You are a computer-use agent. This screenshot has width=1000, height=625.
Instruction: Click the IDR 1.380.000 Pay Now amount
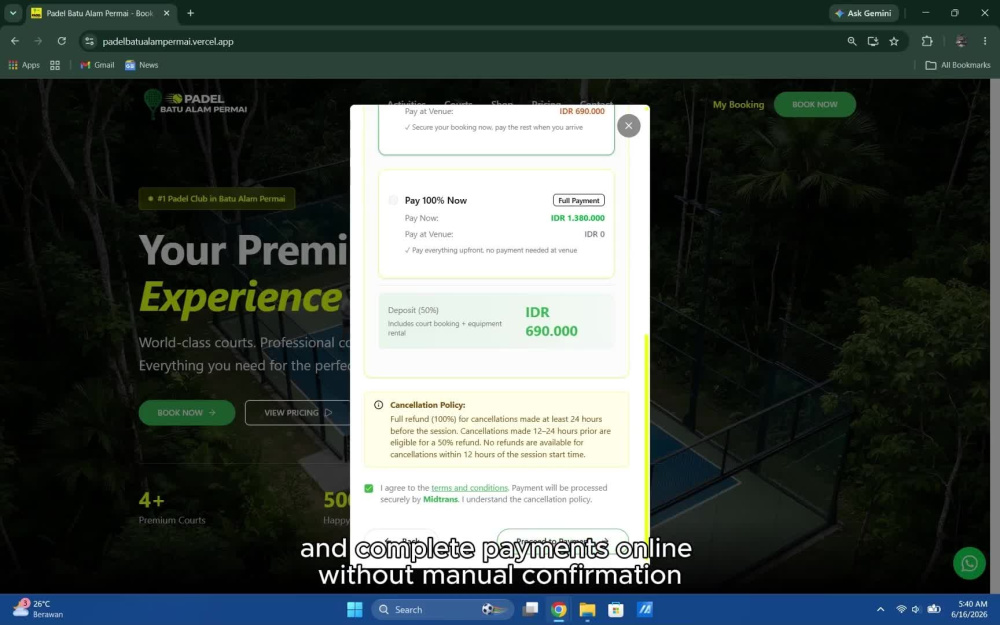(577, 218)
